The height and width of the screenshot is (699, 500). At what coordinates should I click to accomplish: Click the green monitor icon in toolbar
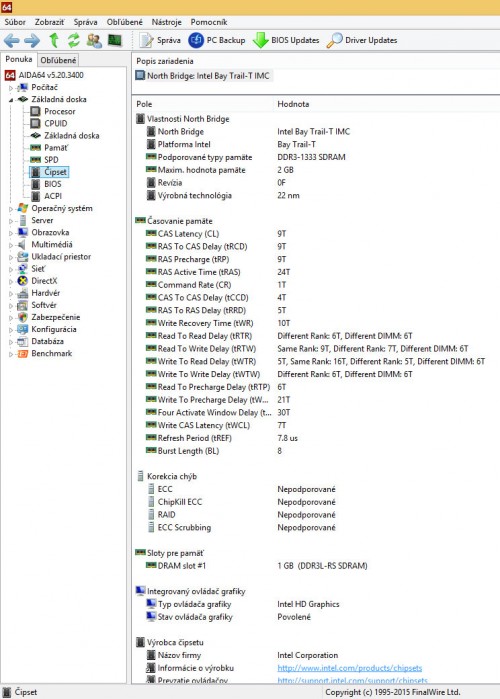(x=115, y=40)
